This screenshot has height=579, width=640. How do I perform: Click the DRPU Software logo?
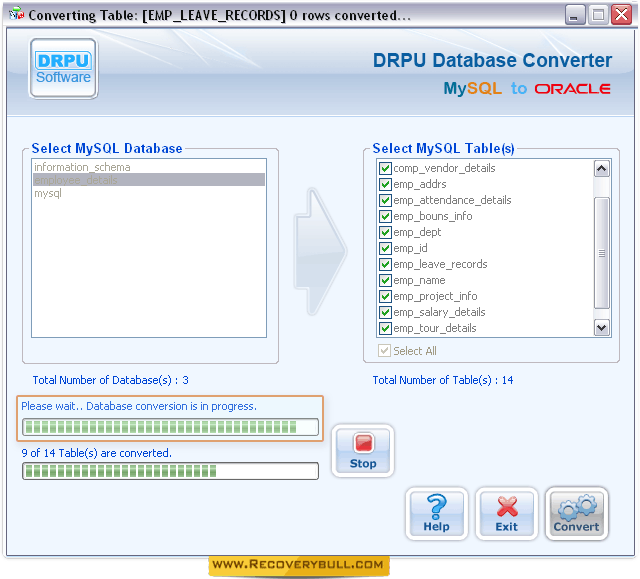tap(63, 69)
